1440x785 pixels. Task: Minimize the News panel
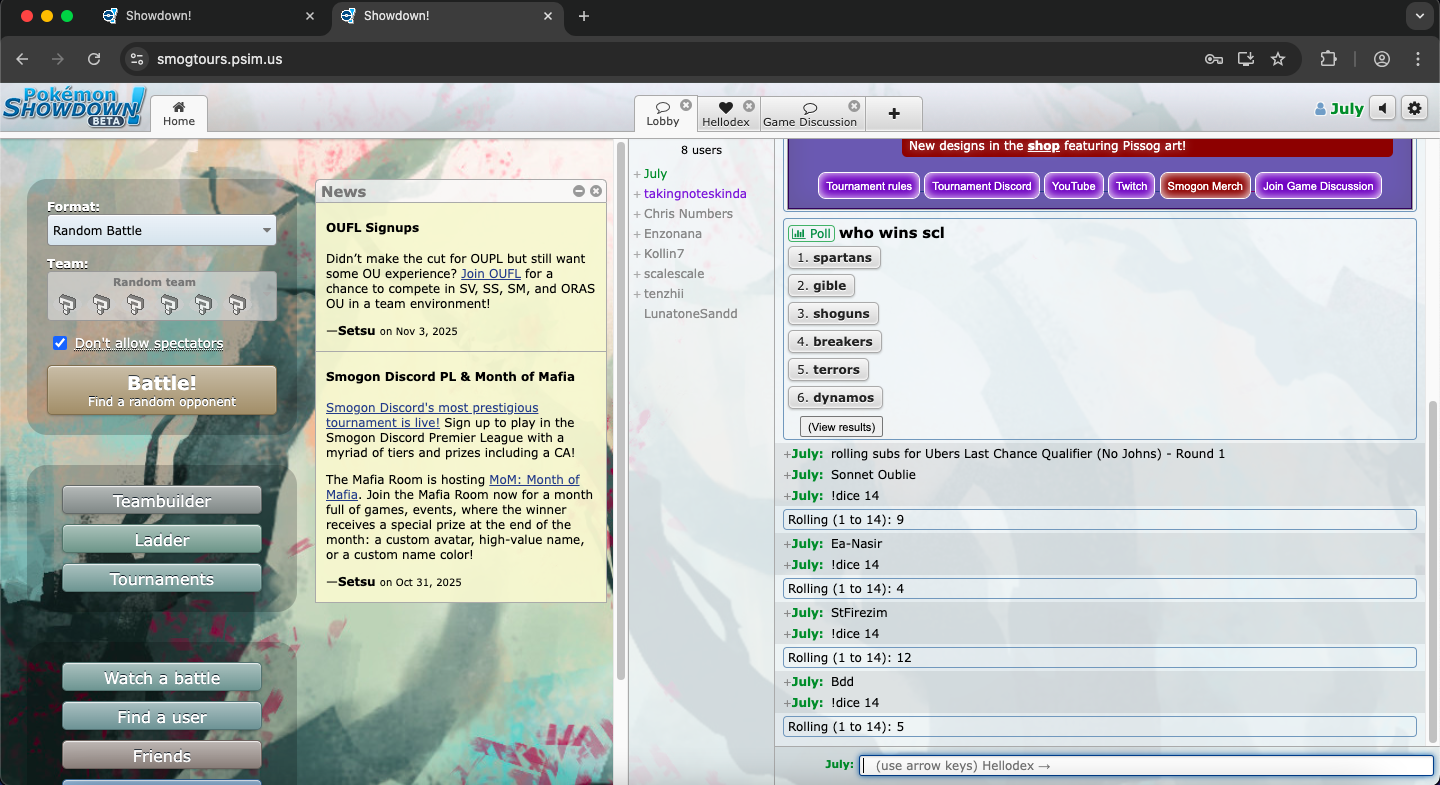click(579, 191)
